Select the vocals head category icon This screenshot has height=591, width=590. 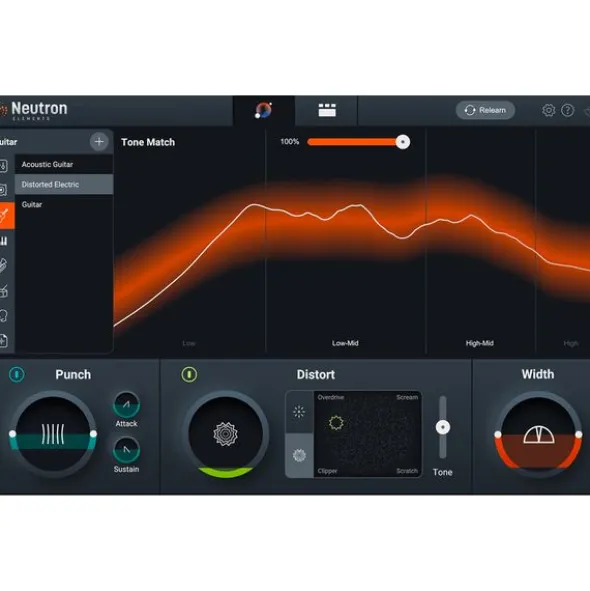click(x=4, y=316)
